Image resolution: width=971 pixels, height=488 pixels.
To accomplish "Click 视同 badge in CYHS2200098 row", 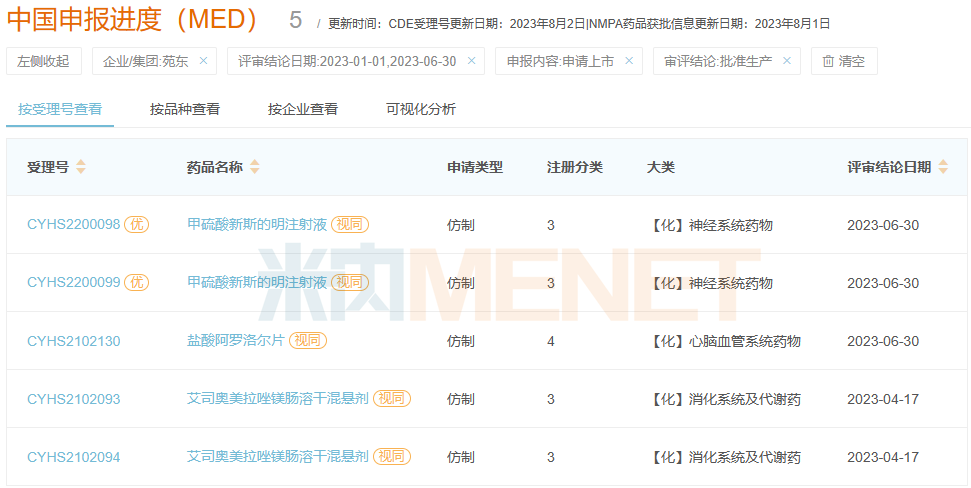I will click(x=350, y=225).
